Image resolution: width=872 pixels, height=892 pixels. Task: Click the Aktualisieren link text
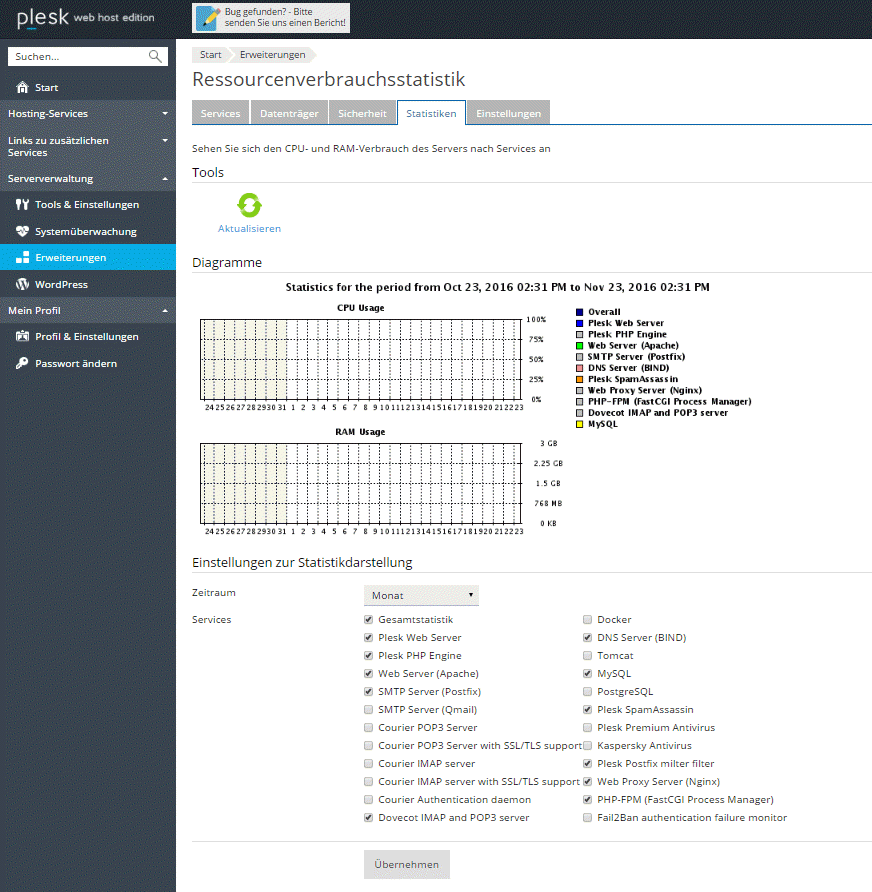pyautogui.click(x=249, y=228)
